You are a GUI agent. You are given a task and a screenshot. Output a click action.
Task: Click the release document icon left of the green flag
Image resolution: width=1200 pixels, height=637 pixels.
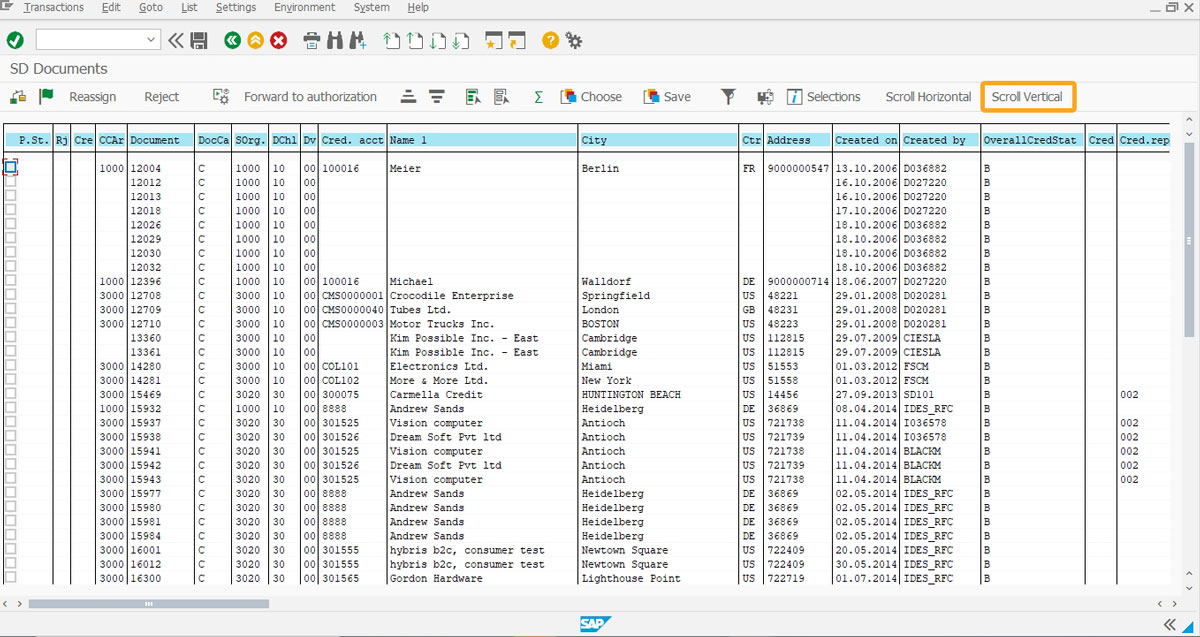click(18, 97)
